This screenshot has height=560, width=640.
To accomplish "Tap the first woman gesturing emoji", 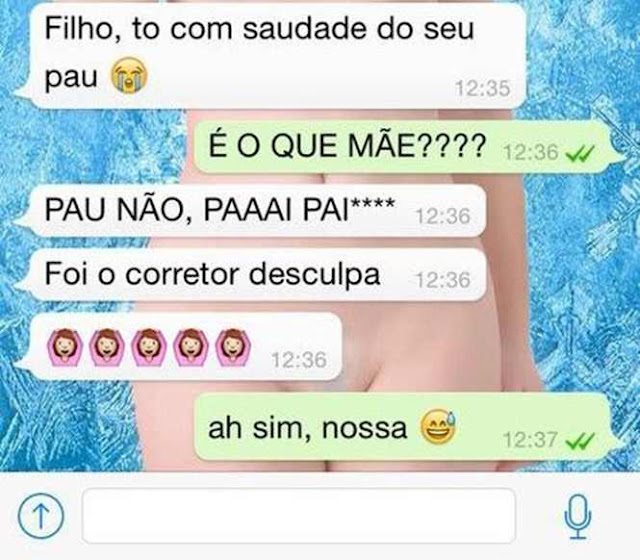I will click(65, 347).
